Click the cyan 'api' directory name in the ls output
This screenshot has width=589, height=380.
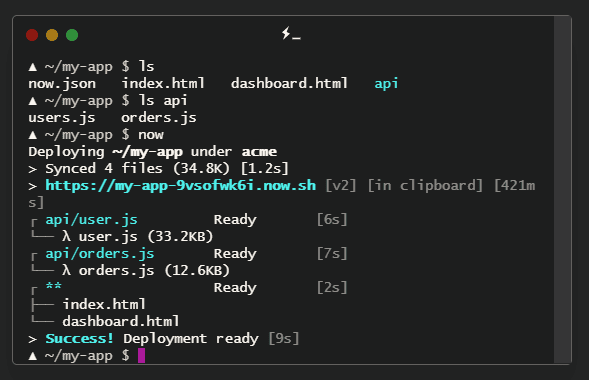click(386, 84)
